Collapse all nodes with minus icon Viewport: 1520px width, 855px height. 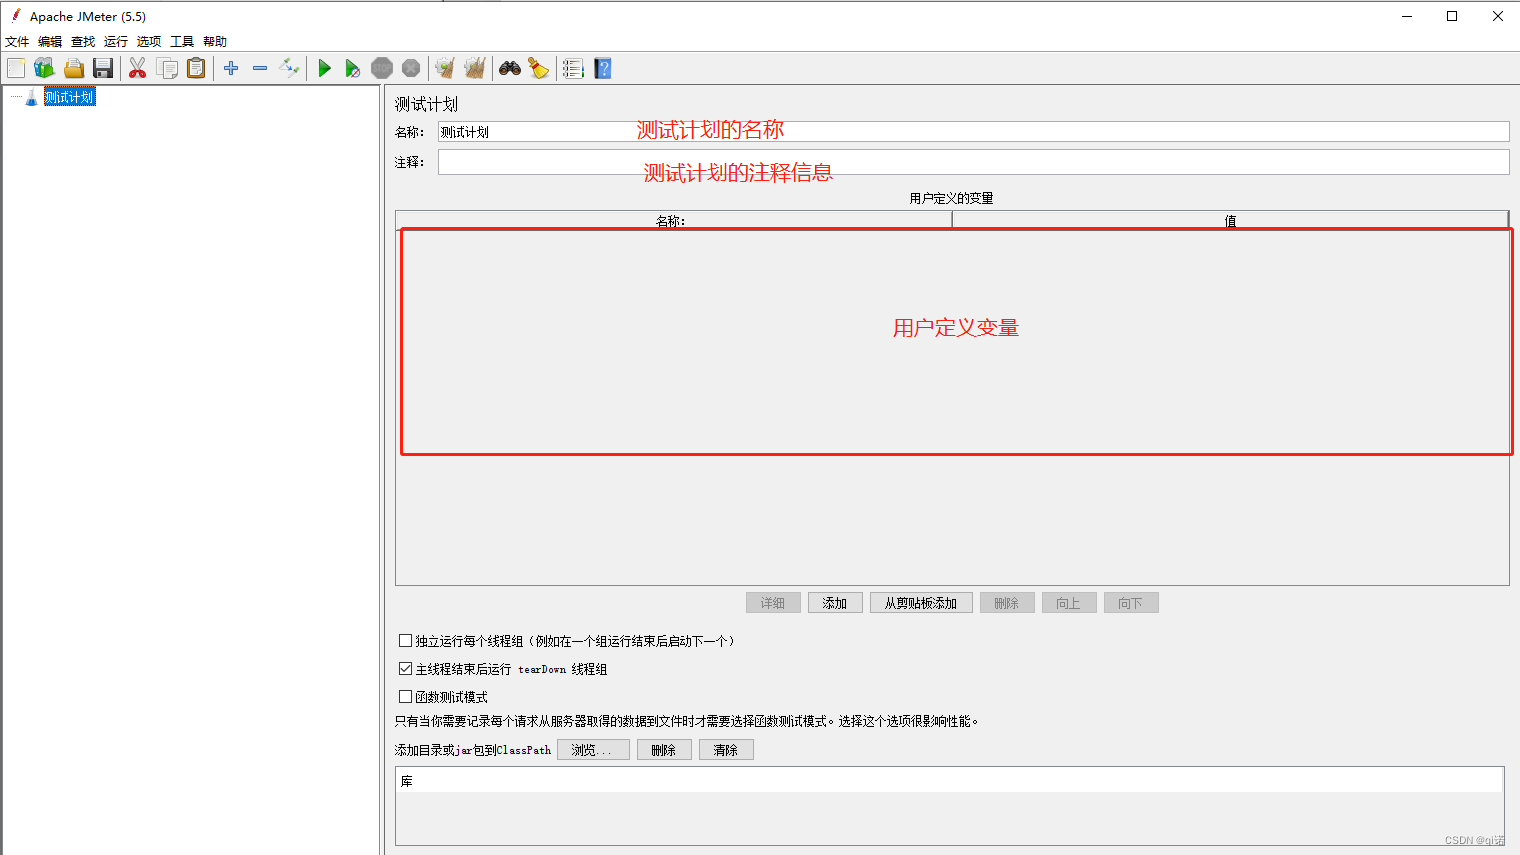[260, 68]
